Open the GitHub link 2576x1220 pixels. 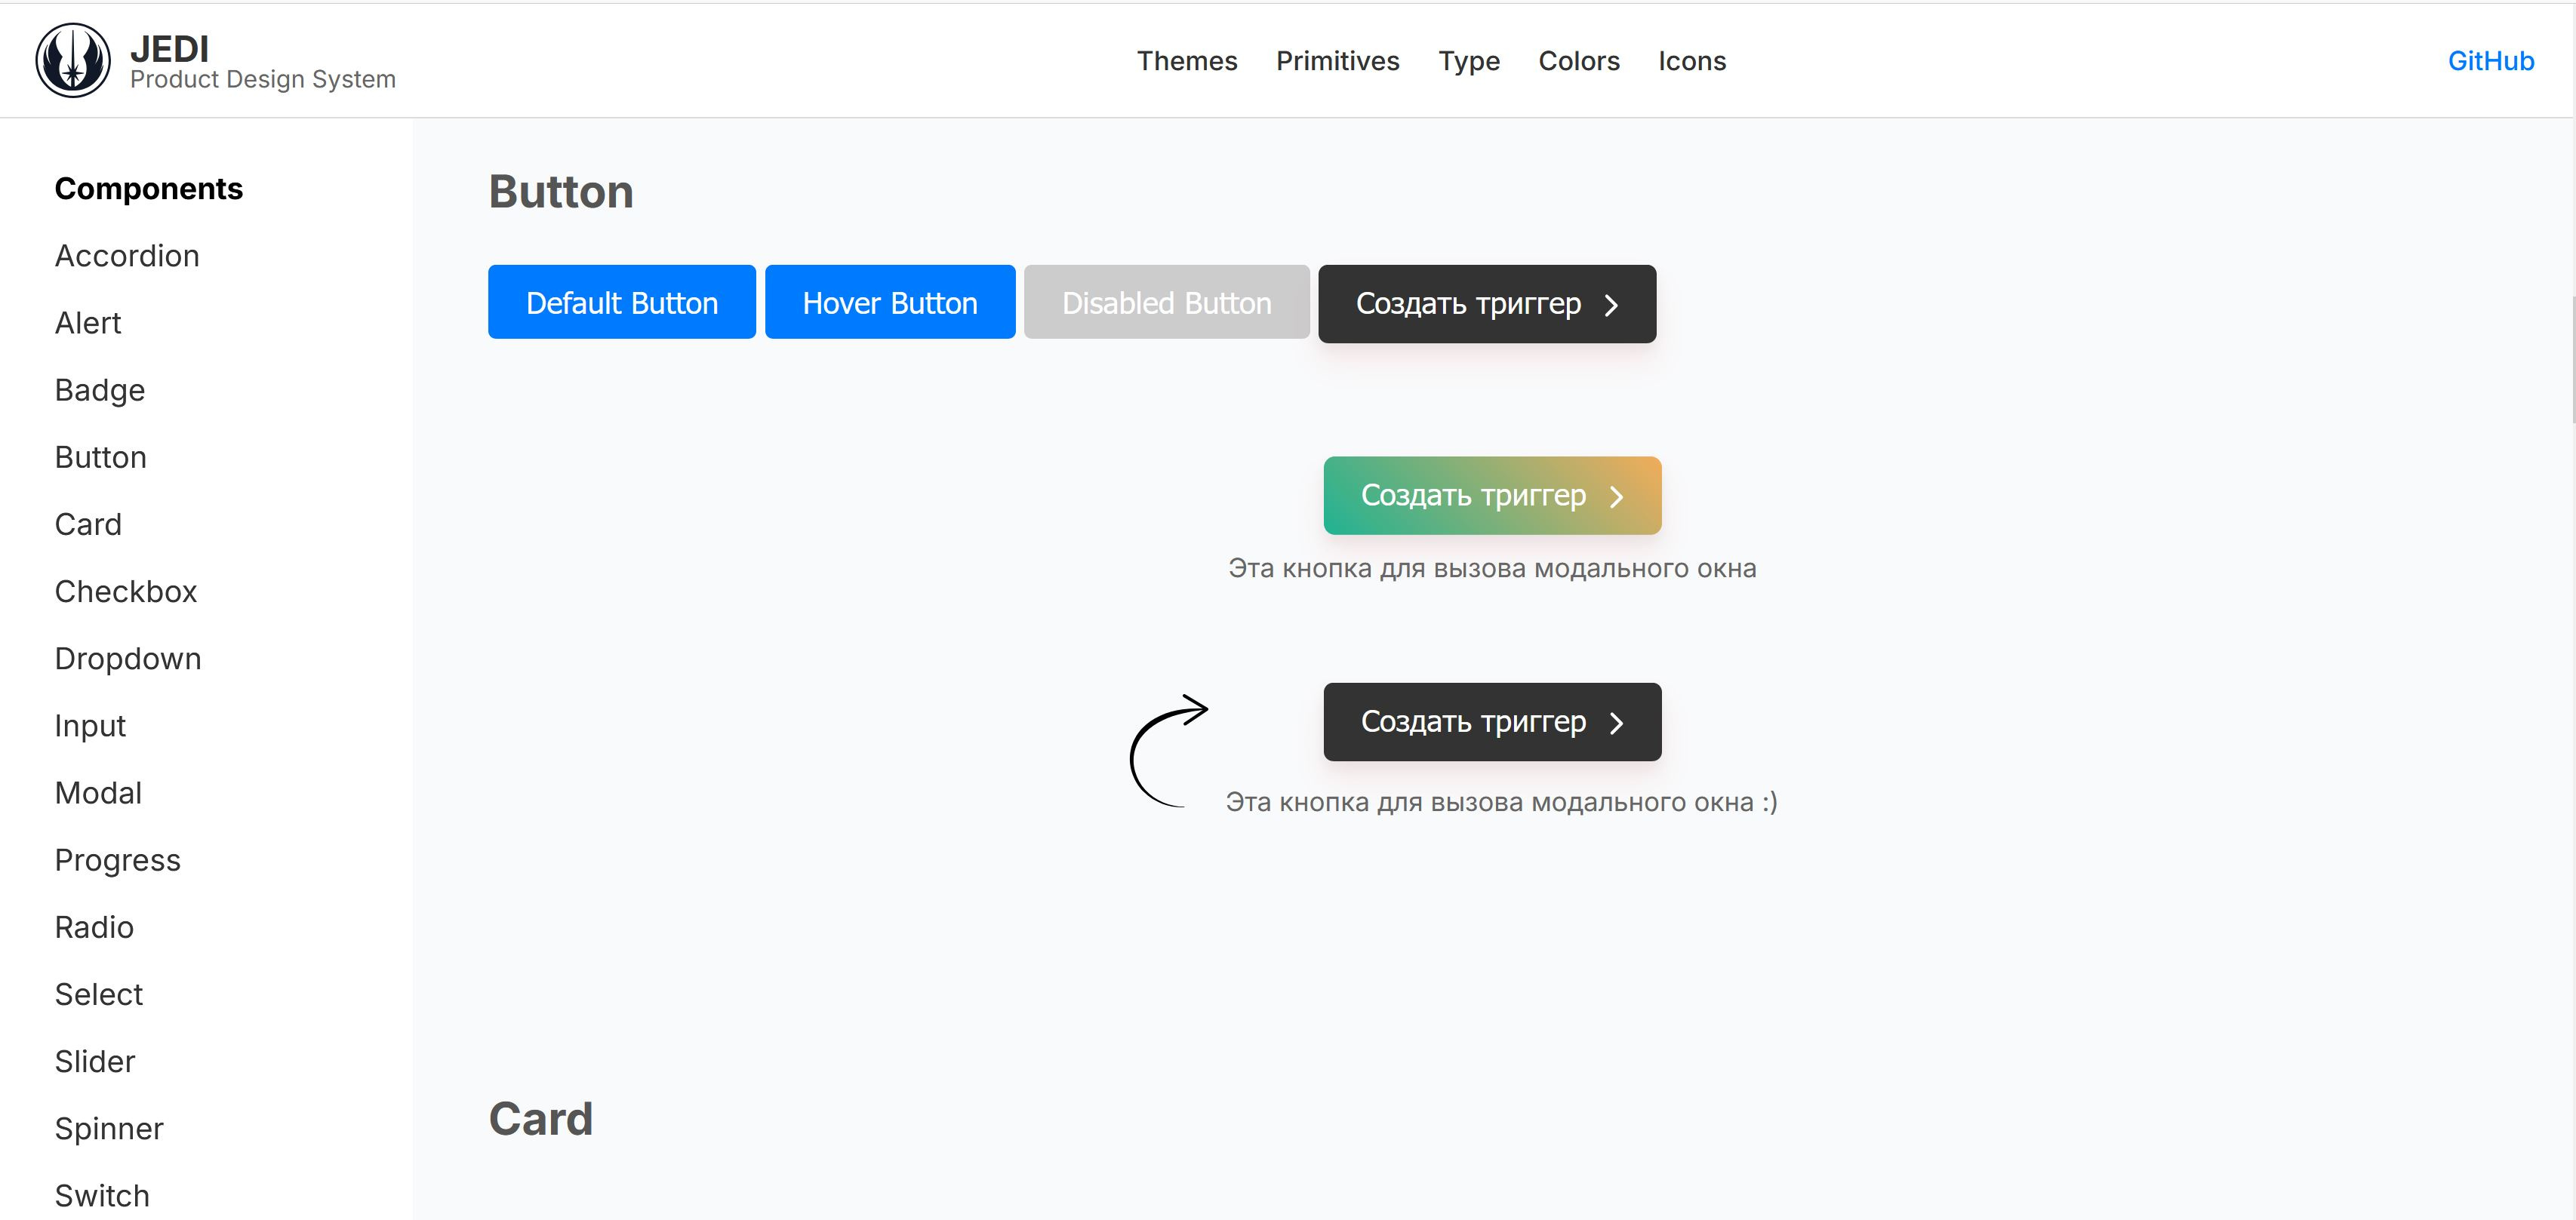point(2489,61)
